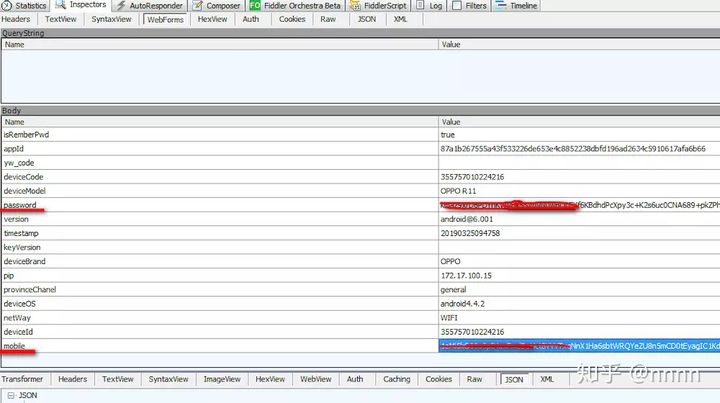The height and width of the screenshot is (403, 720).
Task: Open the response Auth tab
Action: [x=355, y=379]
